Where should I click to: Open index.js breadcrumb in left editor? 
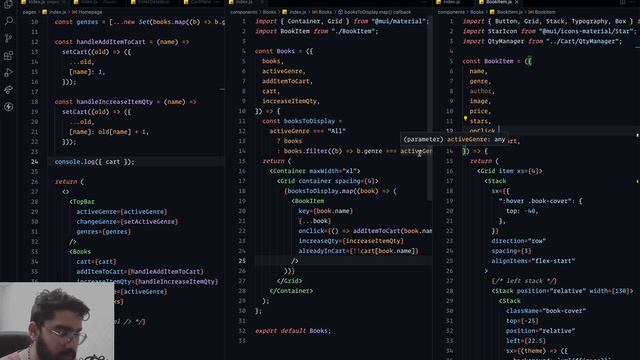tap(54, 12)
